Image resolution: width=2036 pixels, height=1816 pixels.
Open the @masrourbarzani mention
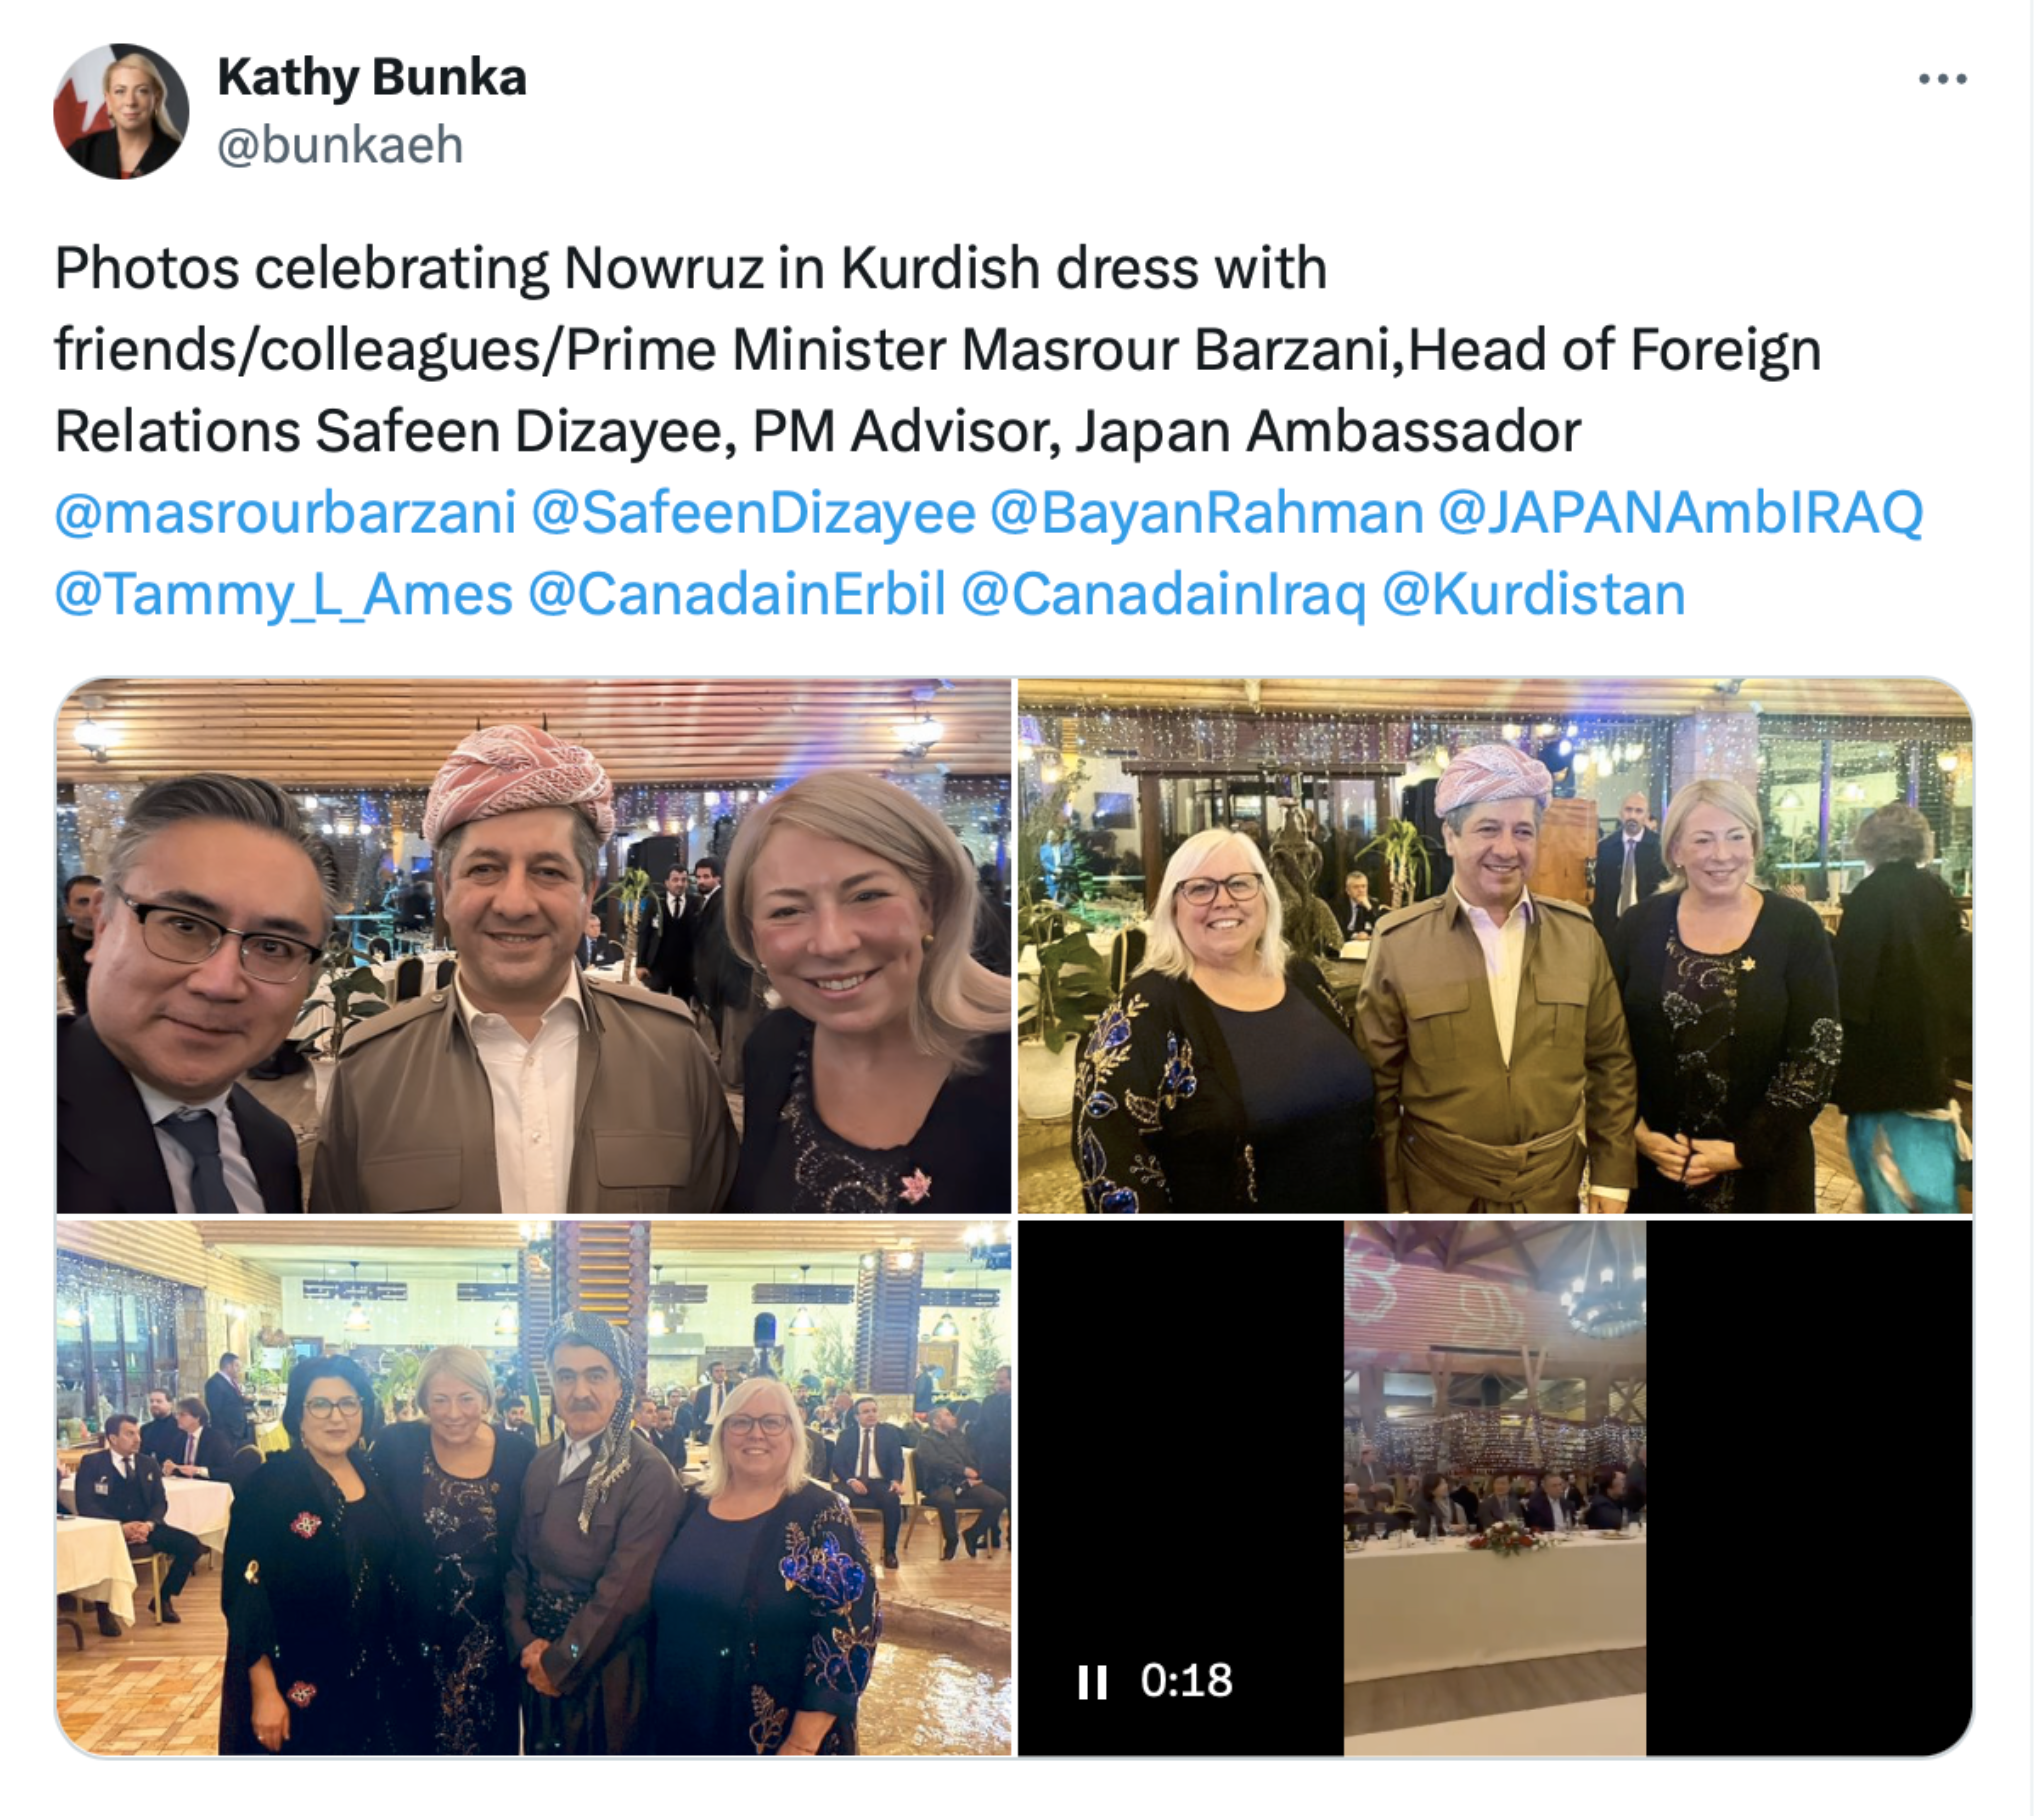tap(285, 513)
